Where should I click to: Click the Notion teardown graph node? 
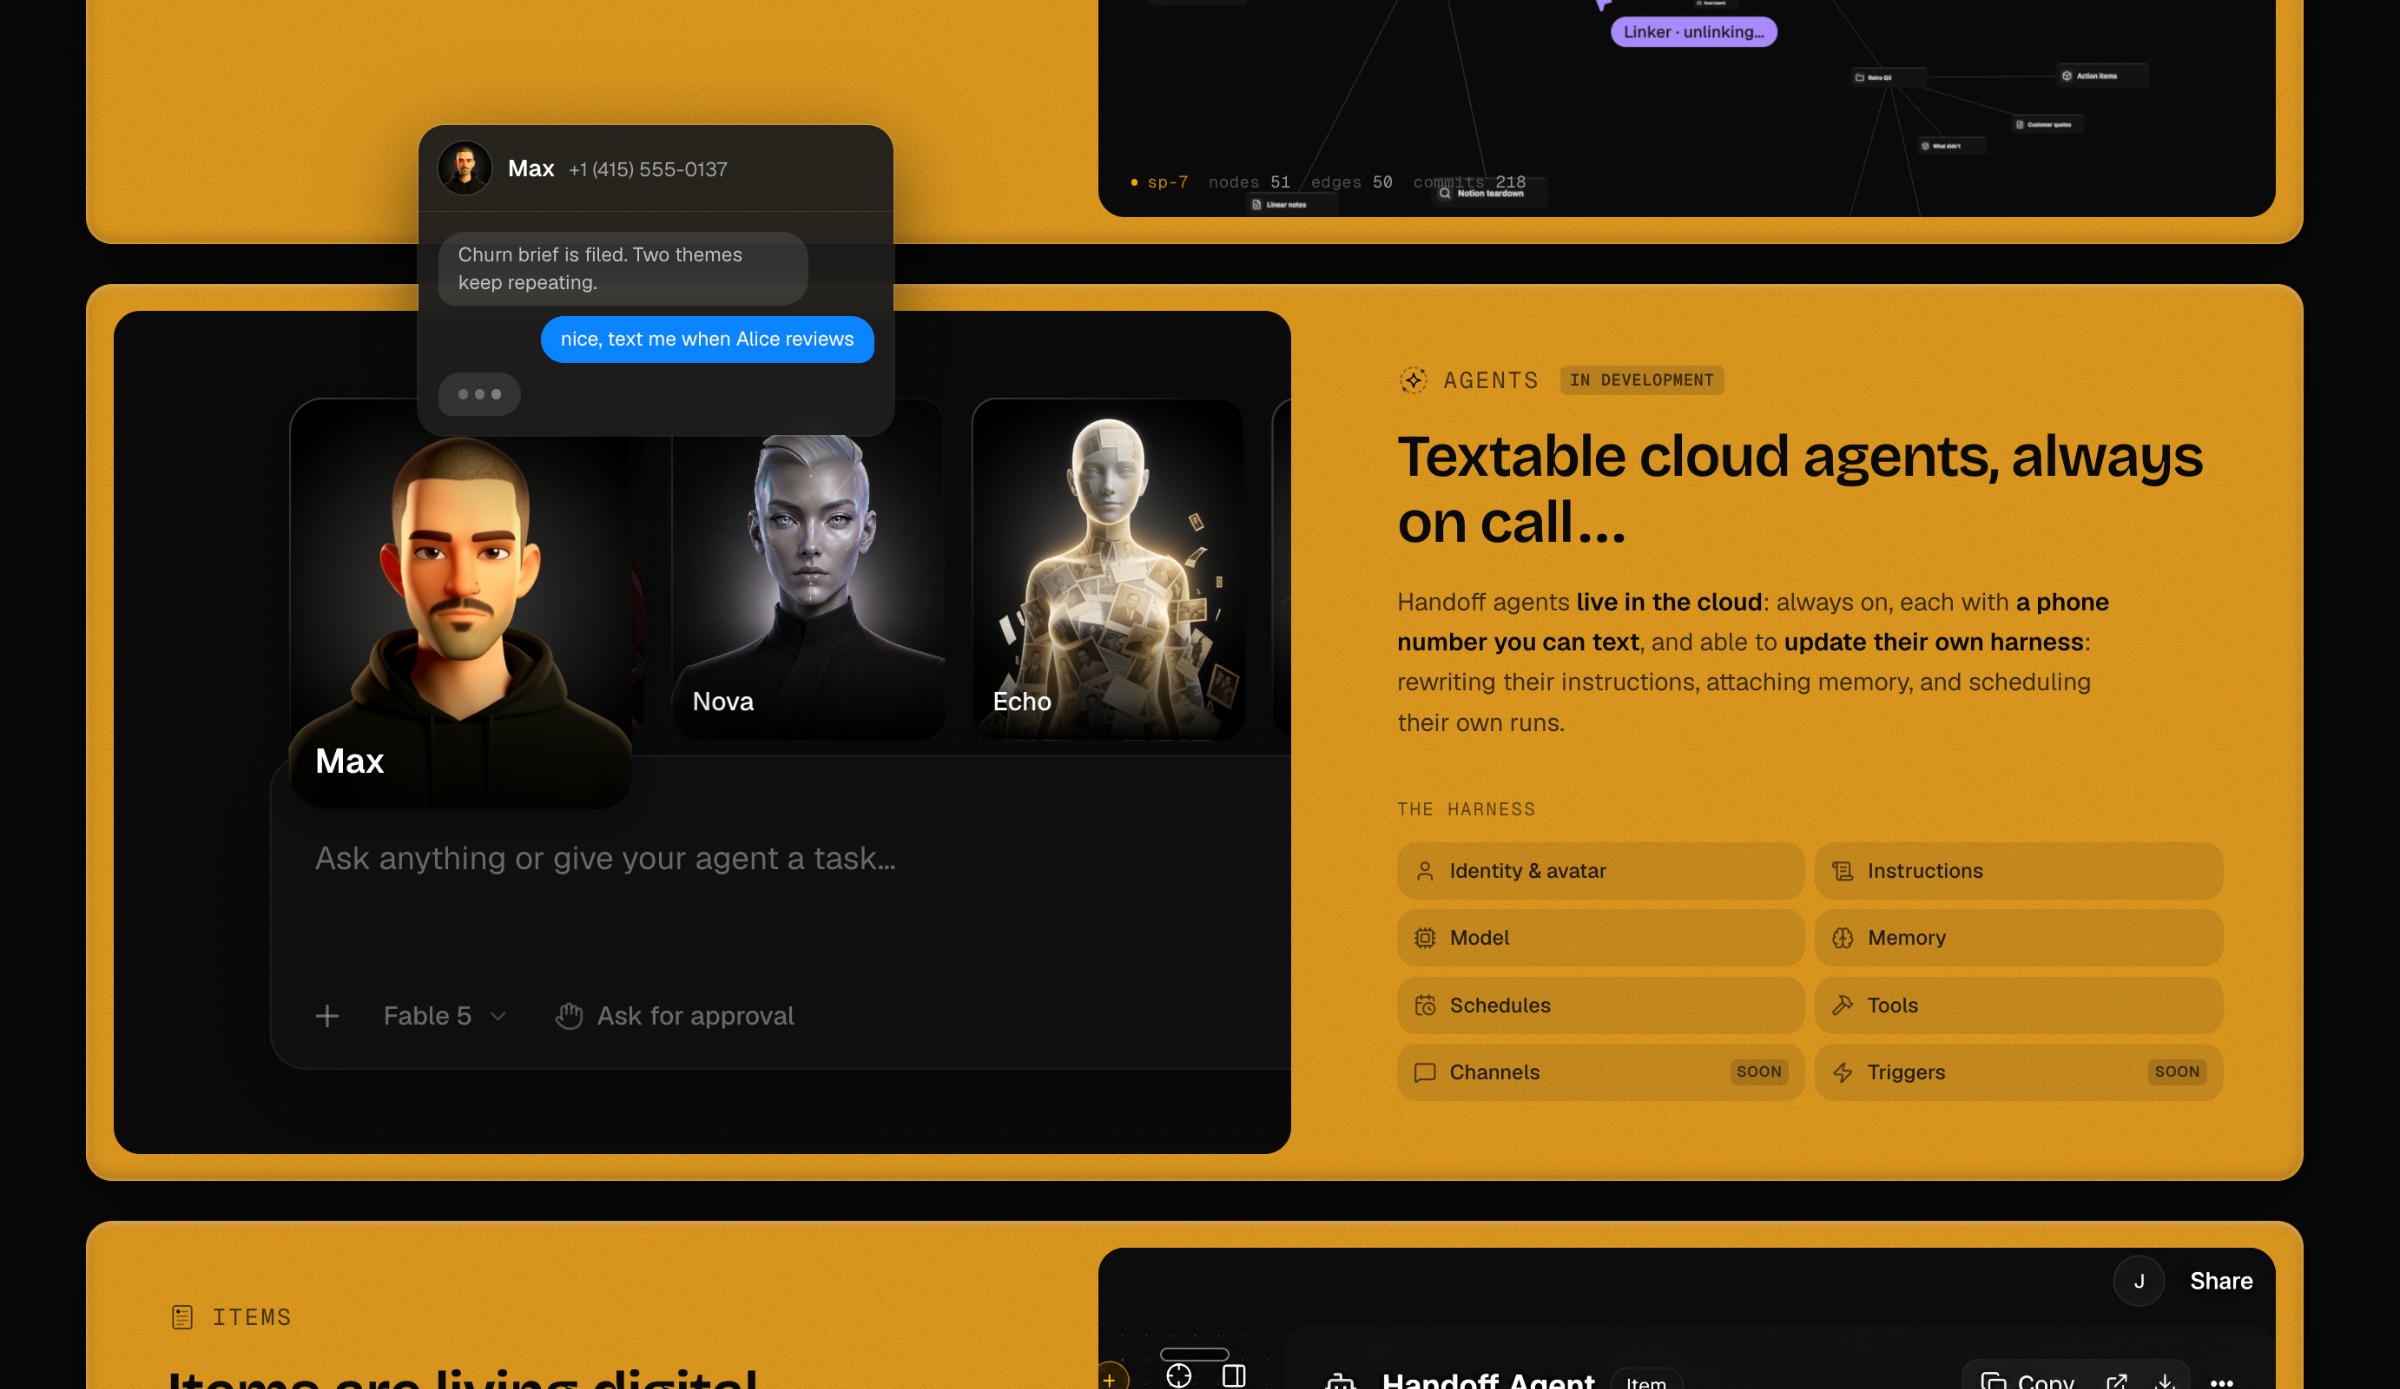coord(1489,193)
